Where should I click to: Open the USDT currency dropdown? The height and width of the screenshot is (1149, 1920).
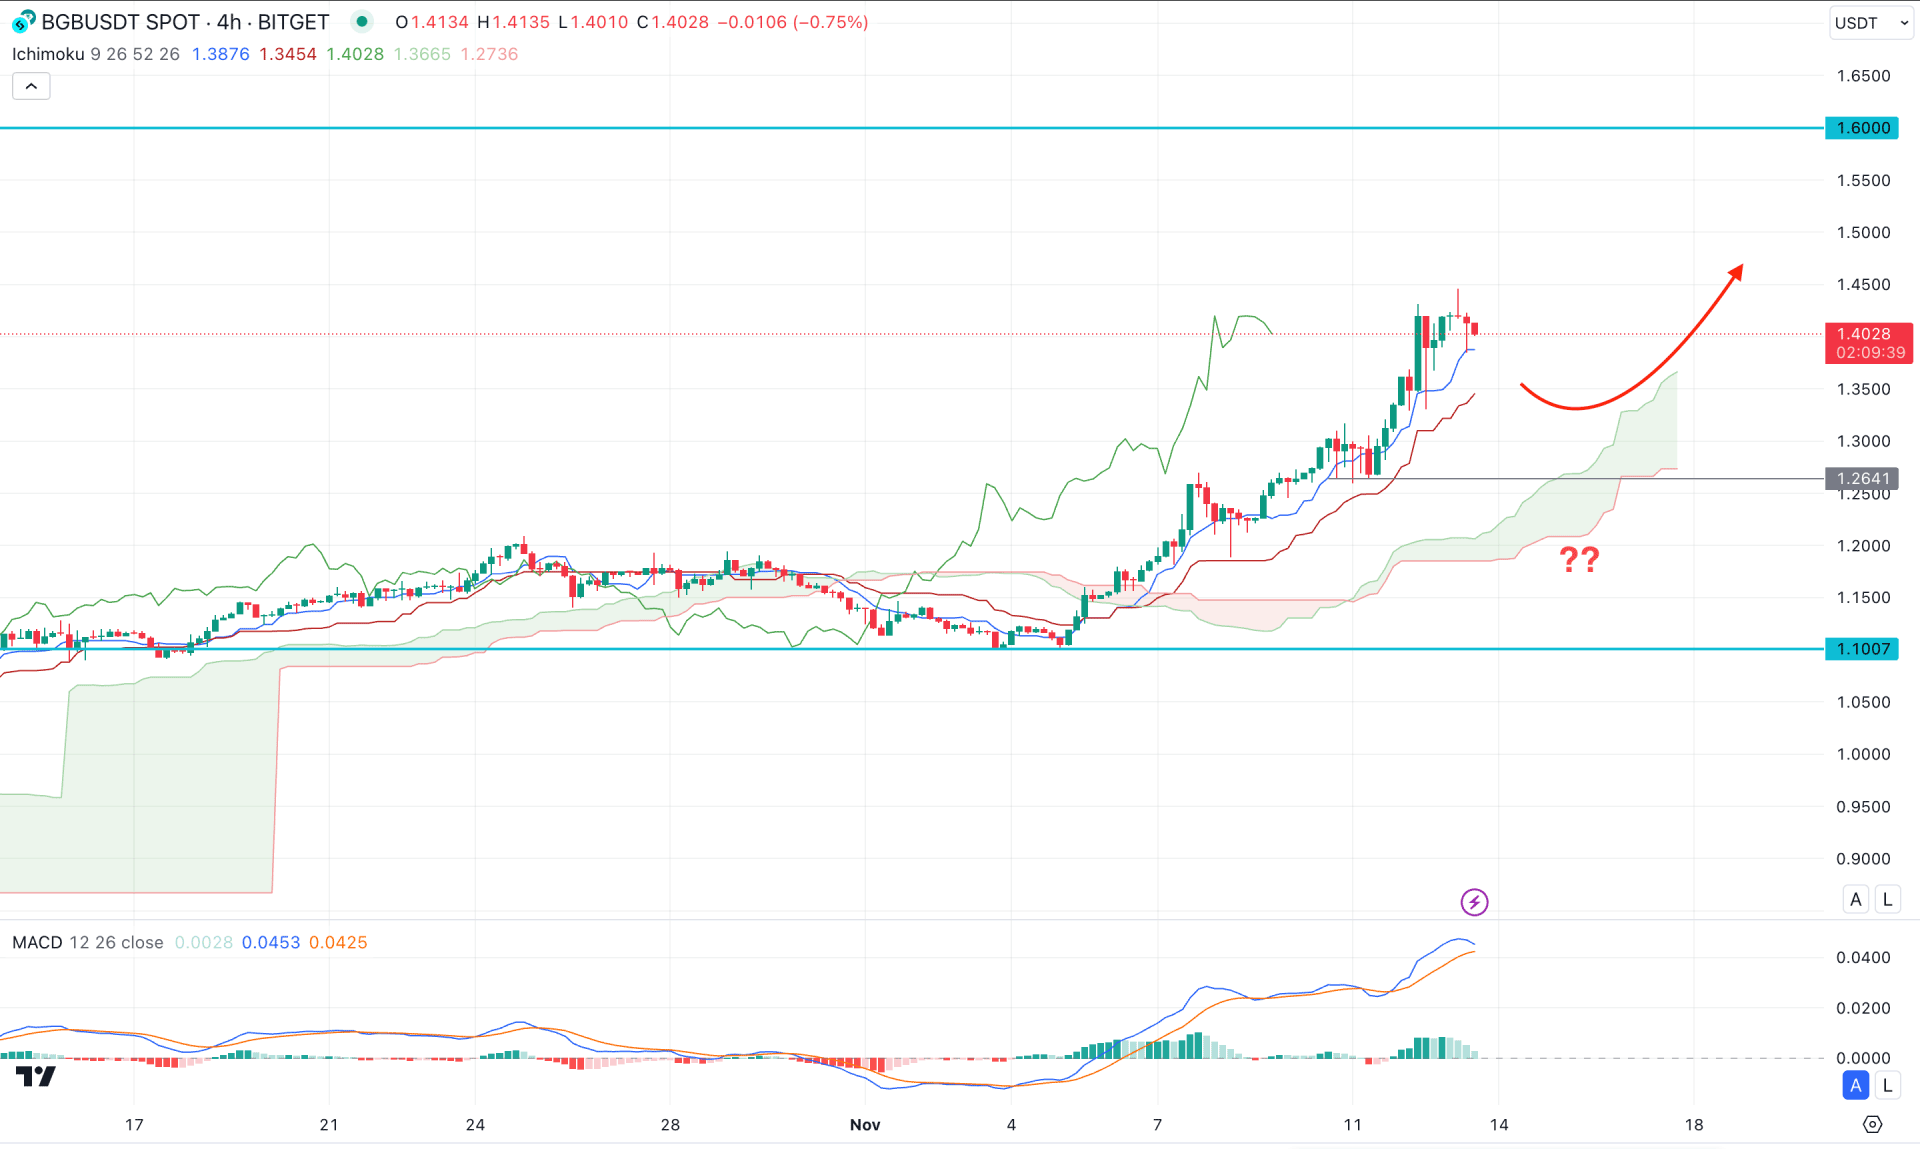point(1871,22)
